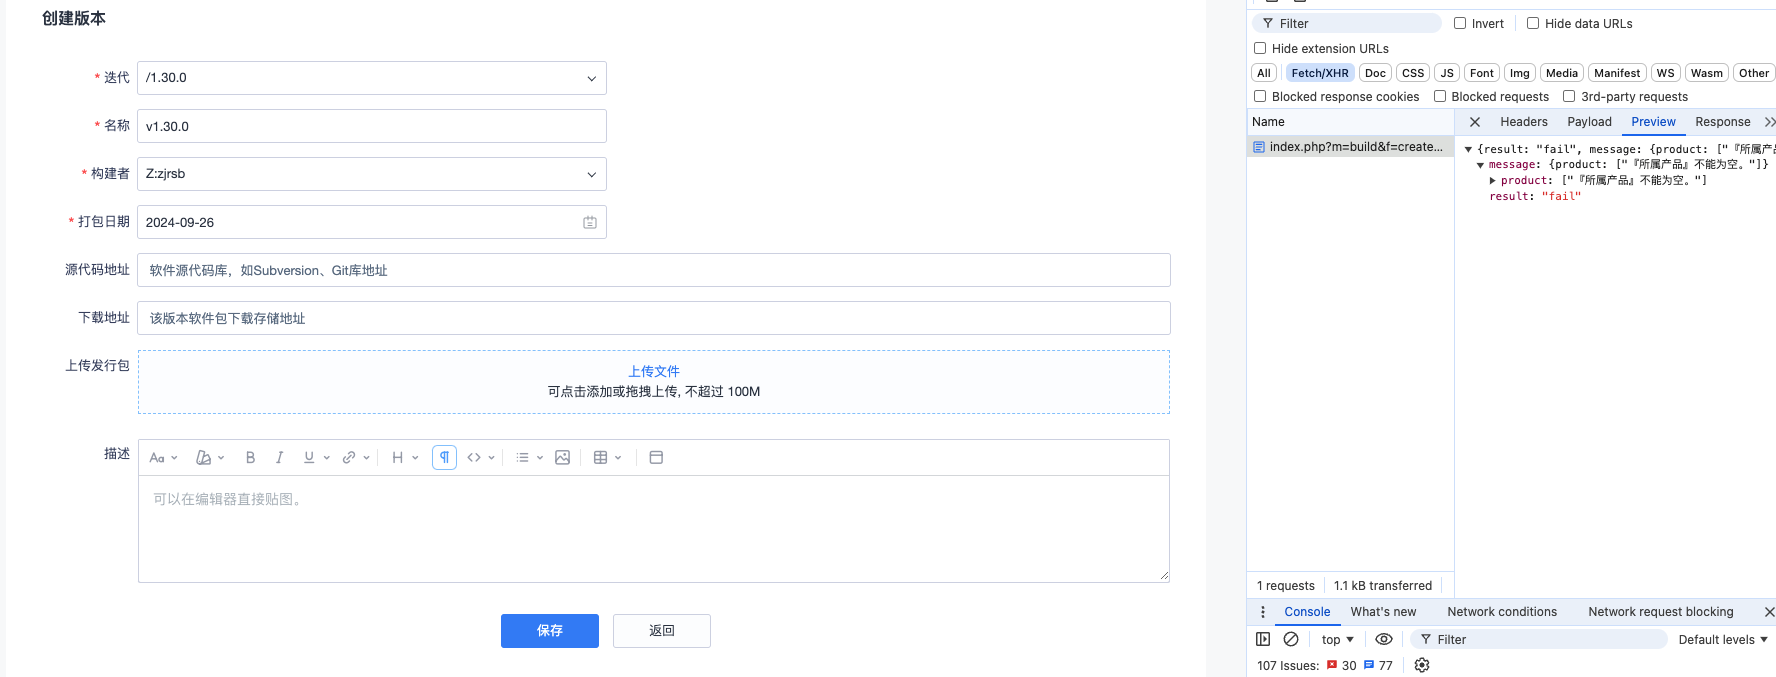Open the 迭代 dropdown showing /1.30.0
Screen dimensions: 1776x677
click(x=372, y=78)
